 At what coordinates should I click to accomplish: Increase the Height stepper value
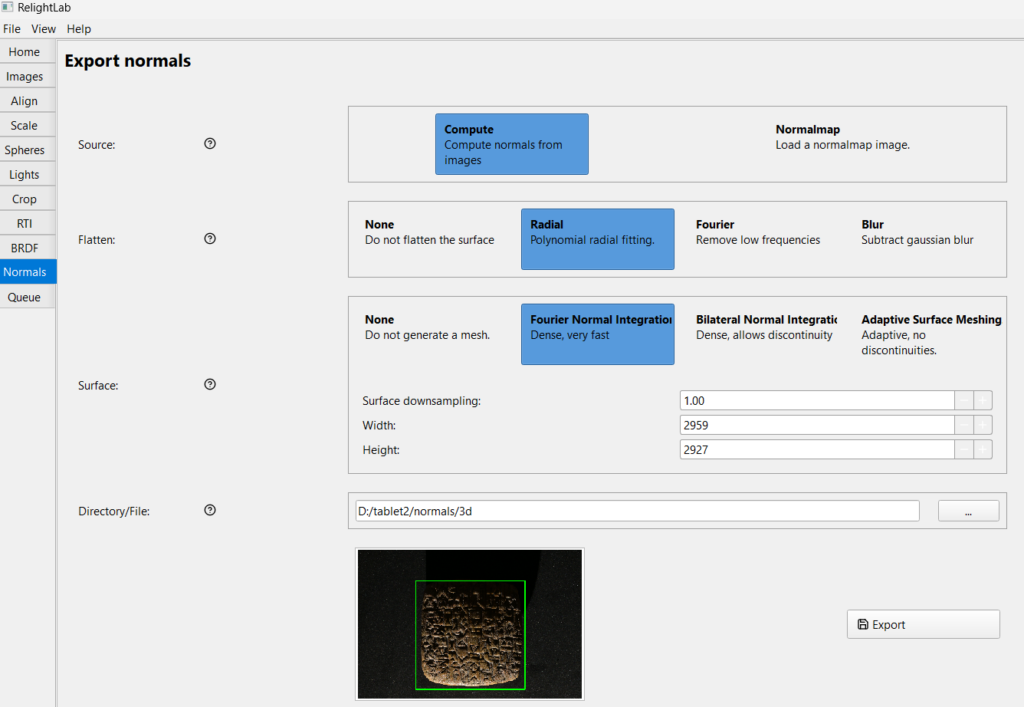point(983,450)
